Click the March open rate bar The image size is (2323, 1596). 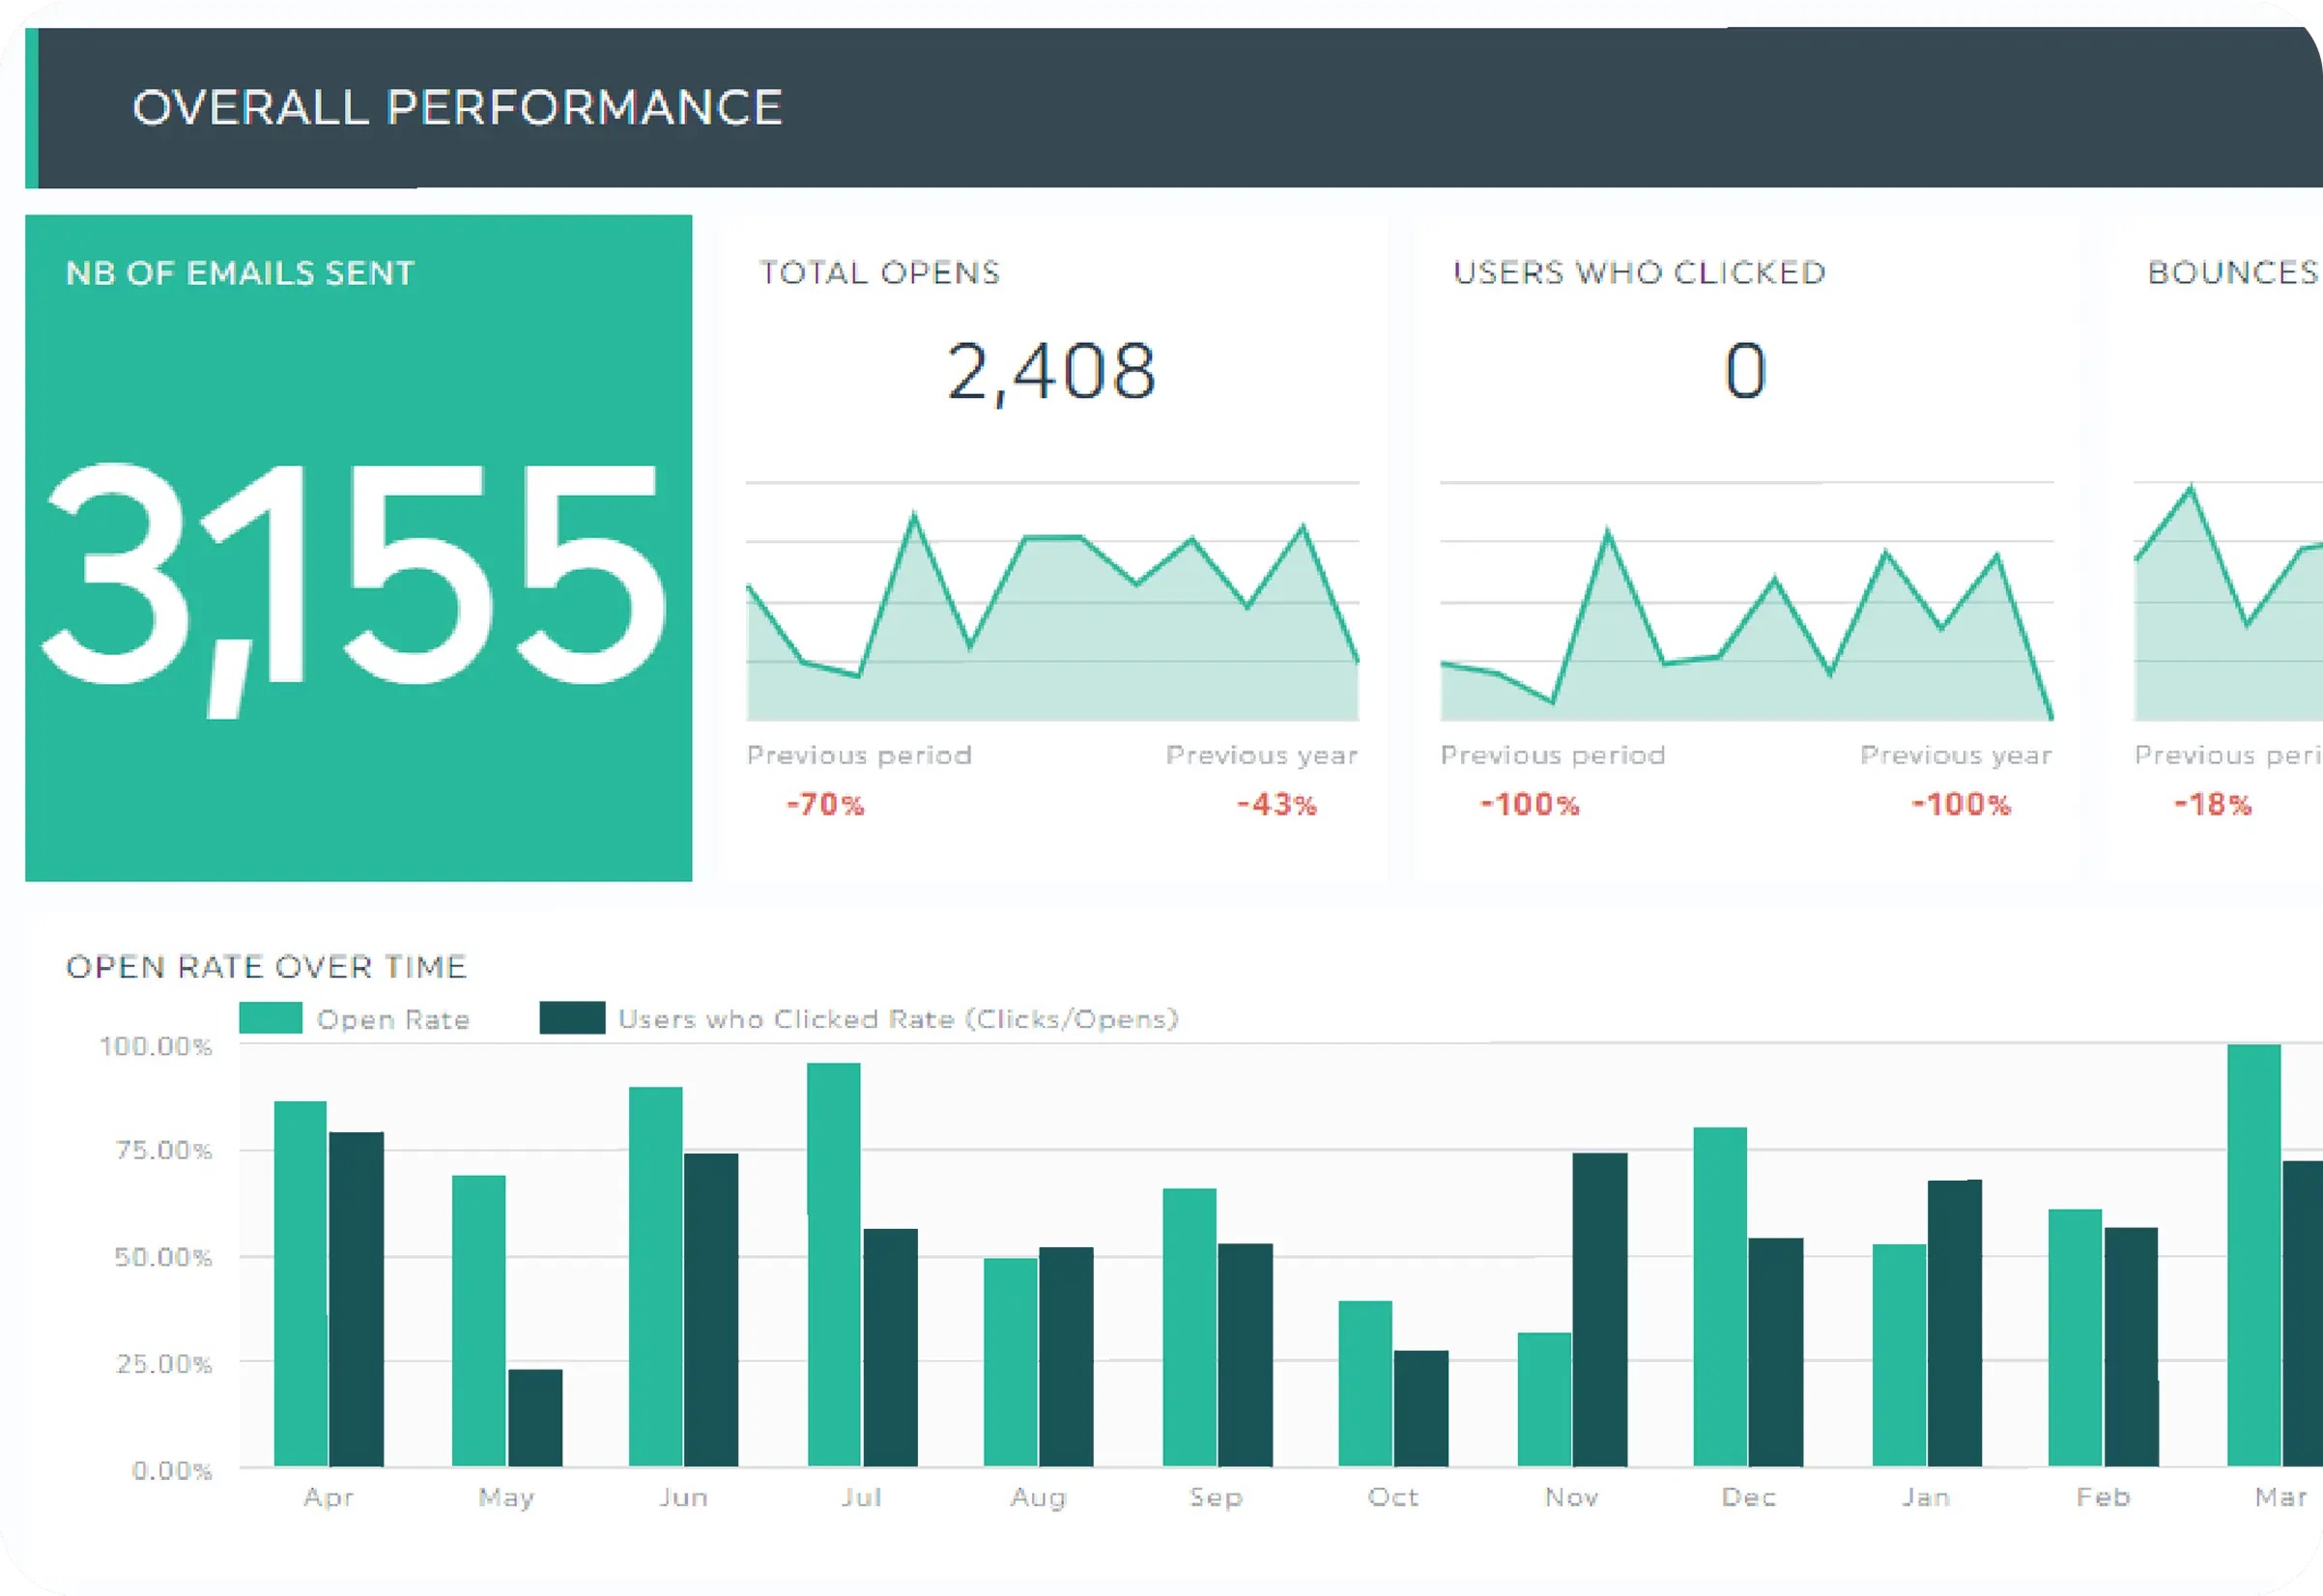2254,1256
